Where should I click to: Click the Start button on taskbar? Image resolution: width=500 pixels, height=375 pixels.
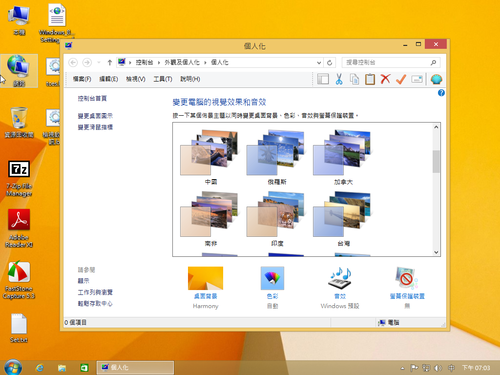pyautogui.click(x=13, y=367)
